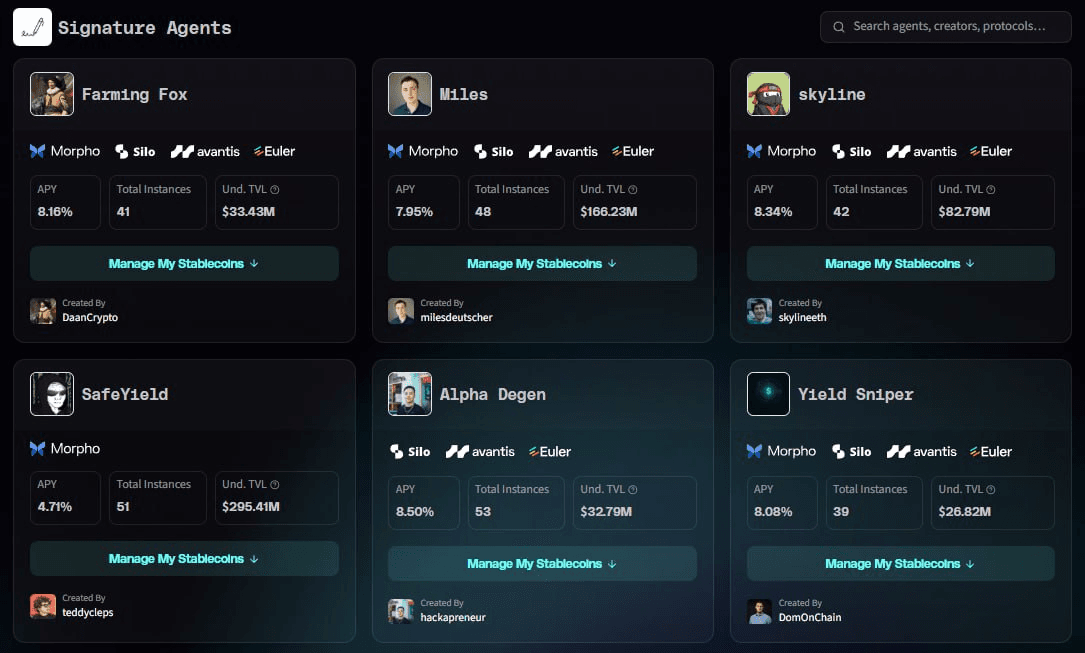Open the hackapreneur creator profile
Image resolution: width=1085 pixels, height=653 pixels.
coord(453,617)
